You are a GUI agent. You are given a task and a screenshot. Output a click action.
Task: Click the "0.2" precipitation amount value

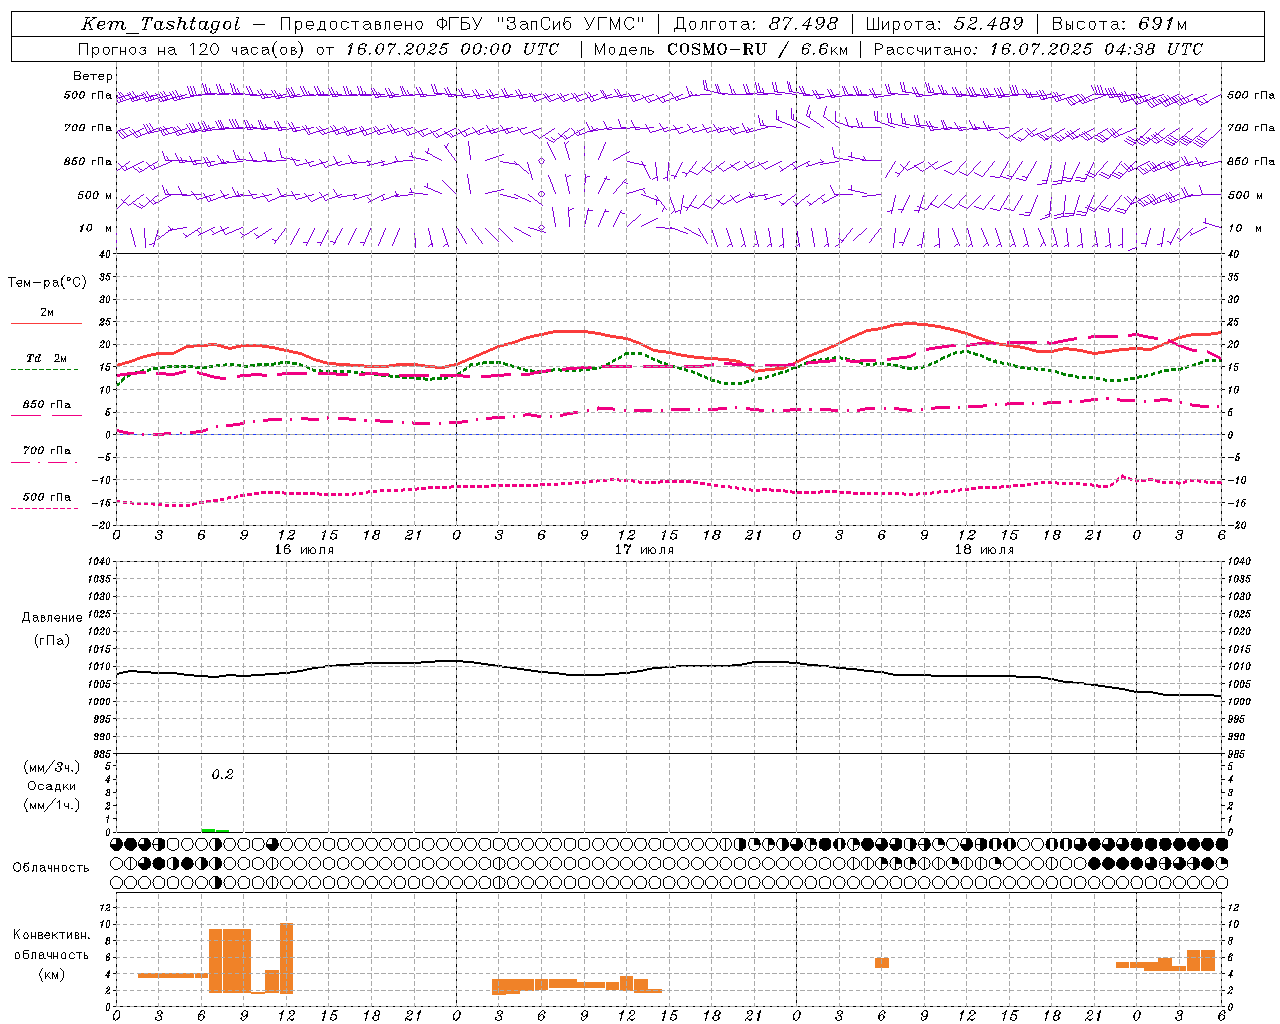[222, 774]
